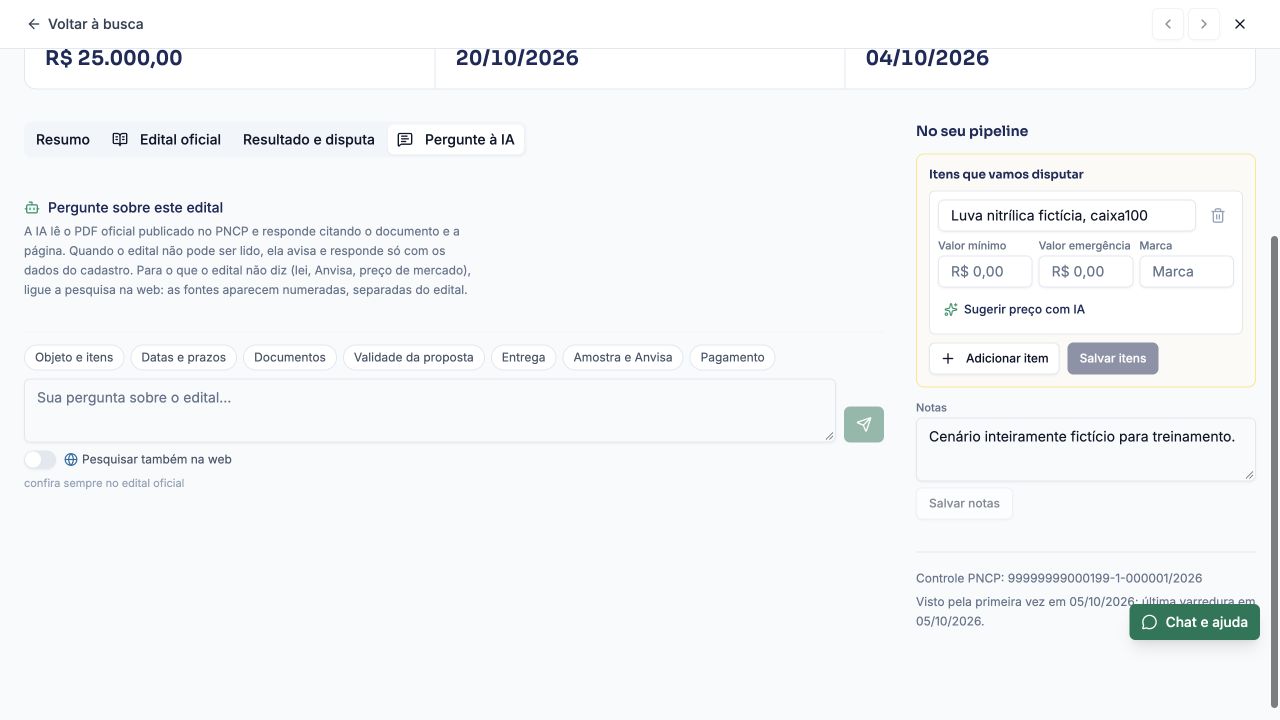Screen dimensions: 1280x720
Task: Go back via Voltar à busca
Action: point(85,24)
